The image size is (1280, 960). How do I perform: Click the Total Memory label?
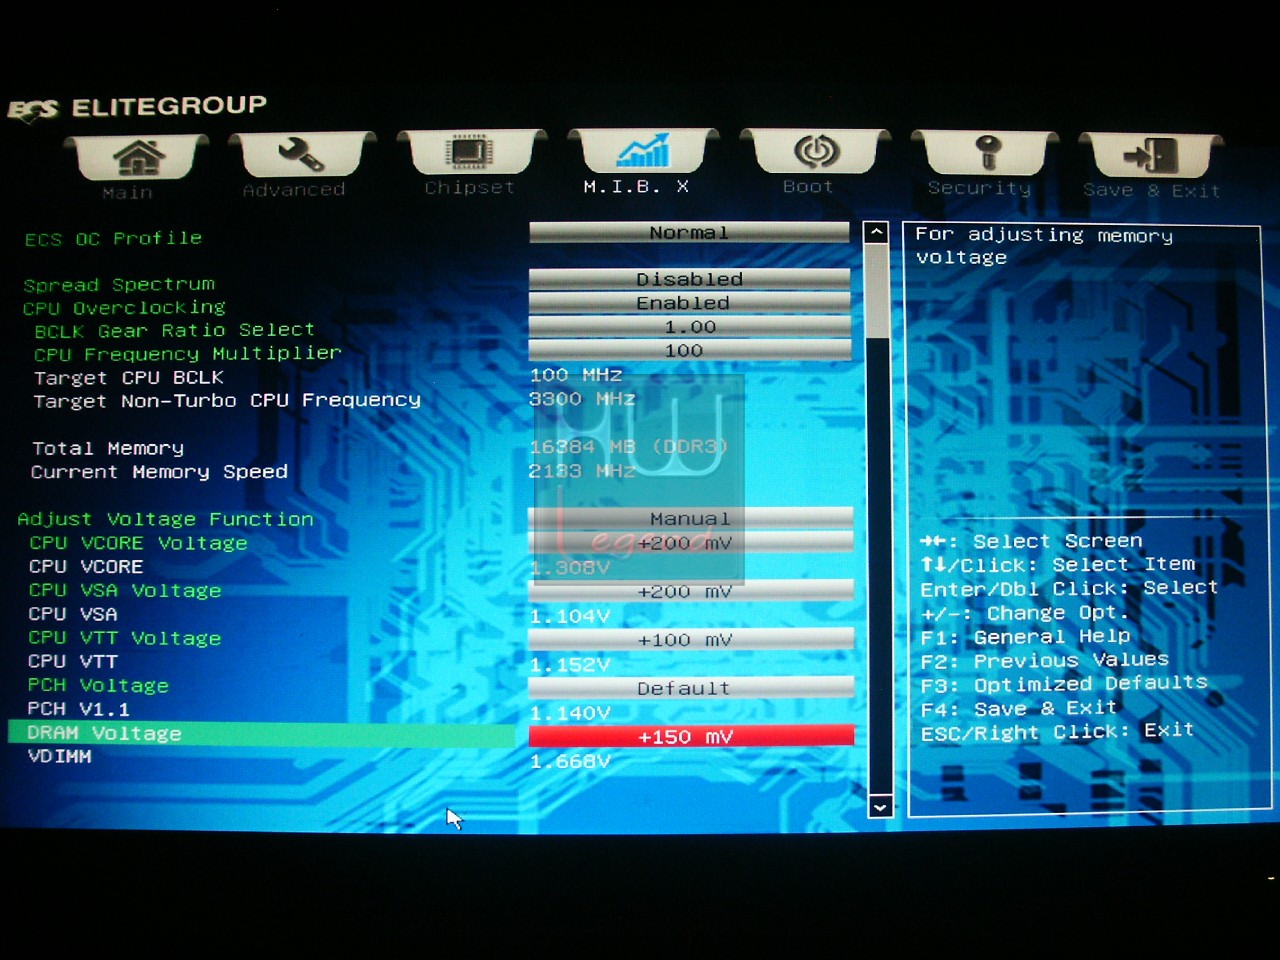coord(108,448)
